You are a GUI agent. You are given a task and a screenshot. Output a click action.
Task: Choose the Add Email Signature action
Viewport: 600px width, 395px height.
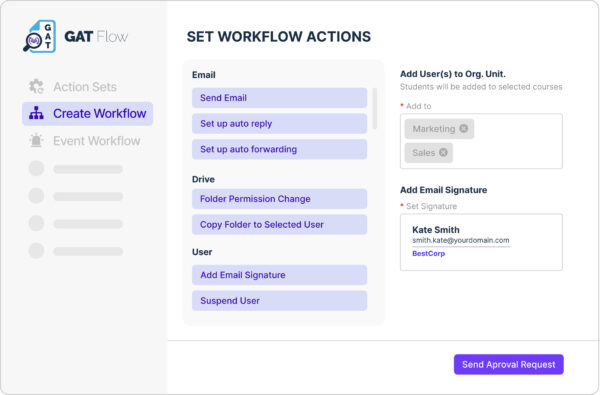tap(279, 275)
